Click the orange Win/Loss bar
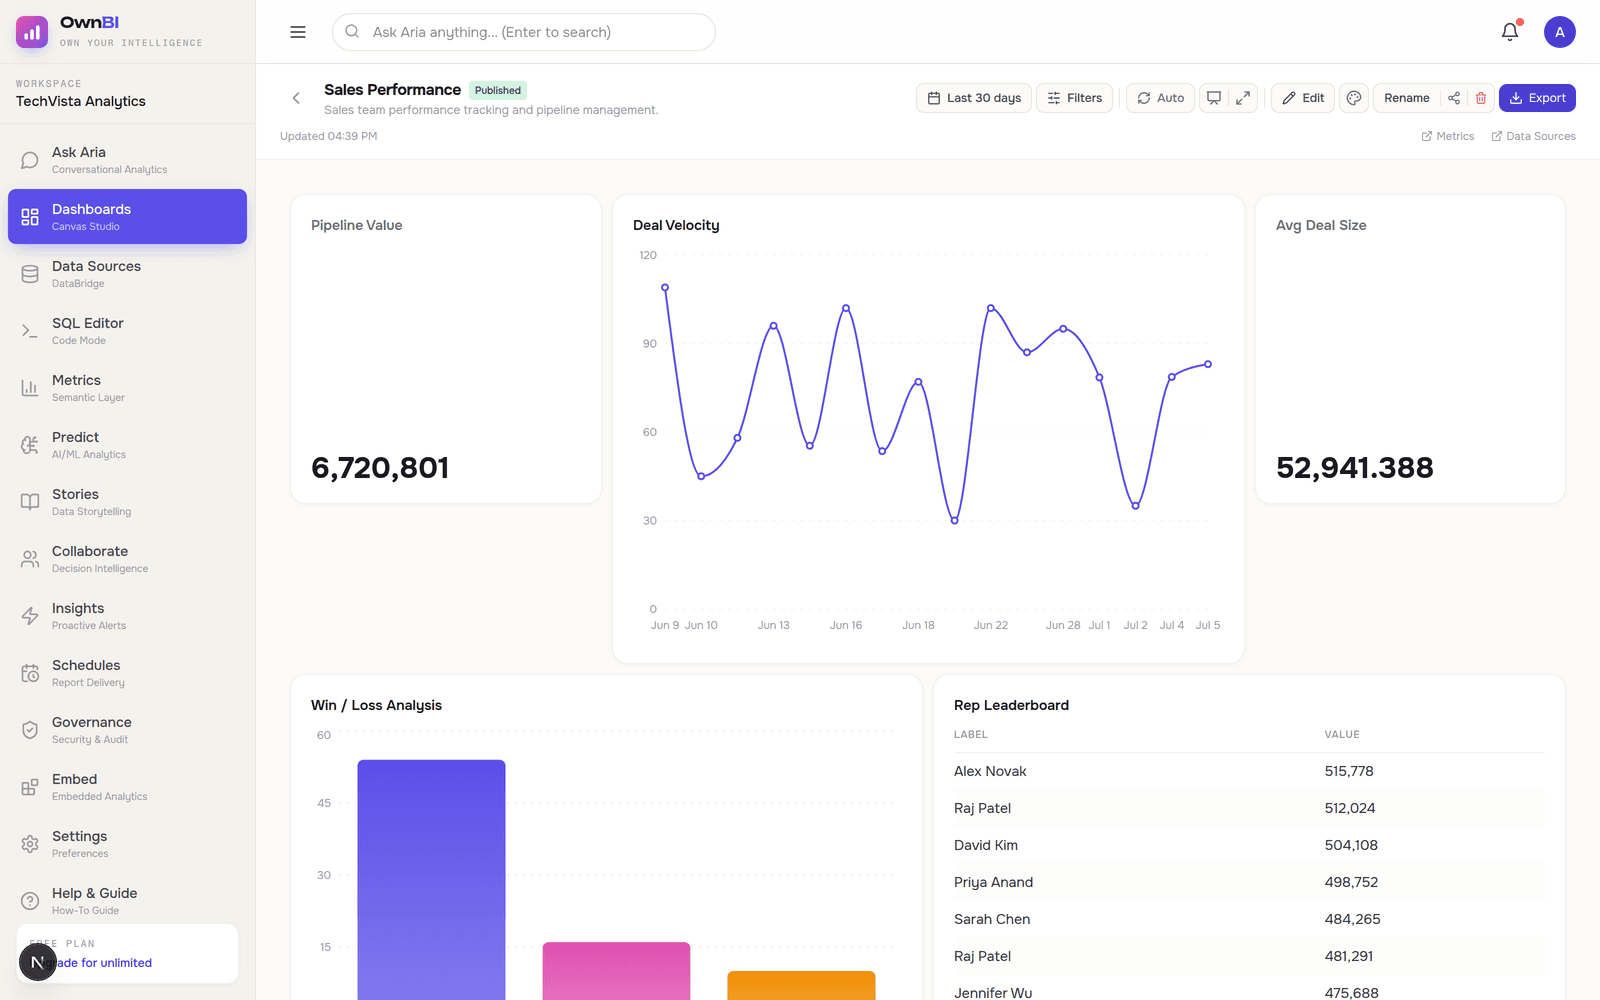Viewport: 1600px width, 1000px height. coord(801,985)
